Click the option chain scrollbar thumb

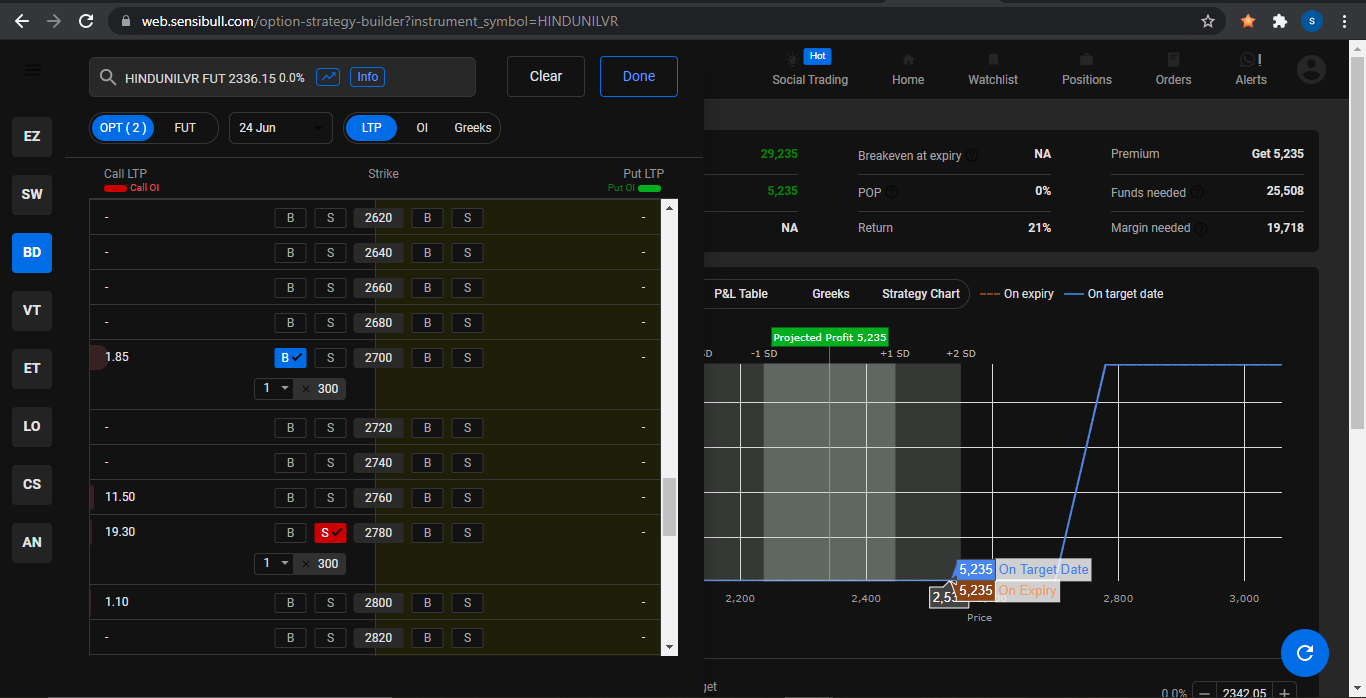(x=670, y=507)
